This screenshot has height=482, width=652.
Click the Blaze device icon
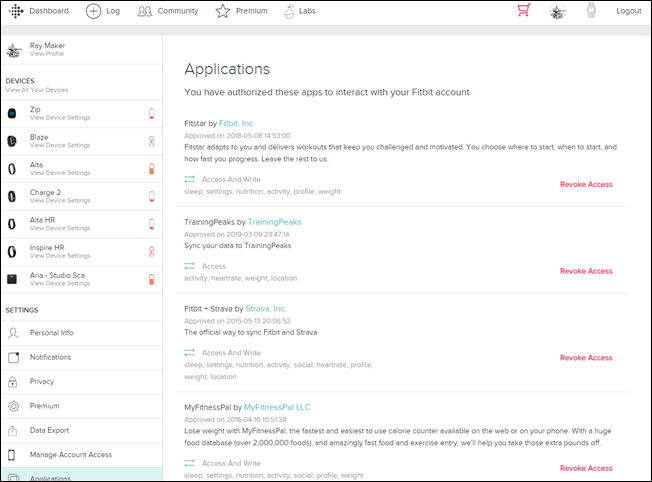pyautogui.click(x=12, y=141)
